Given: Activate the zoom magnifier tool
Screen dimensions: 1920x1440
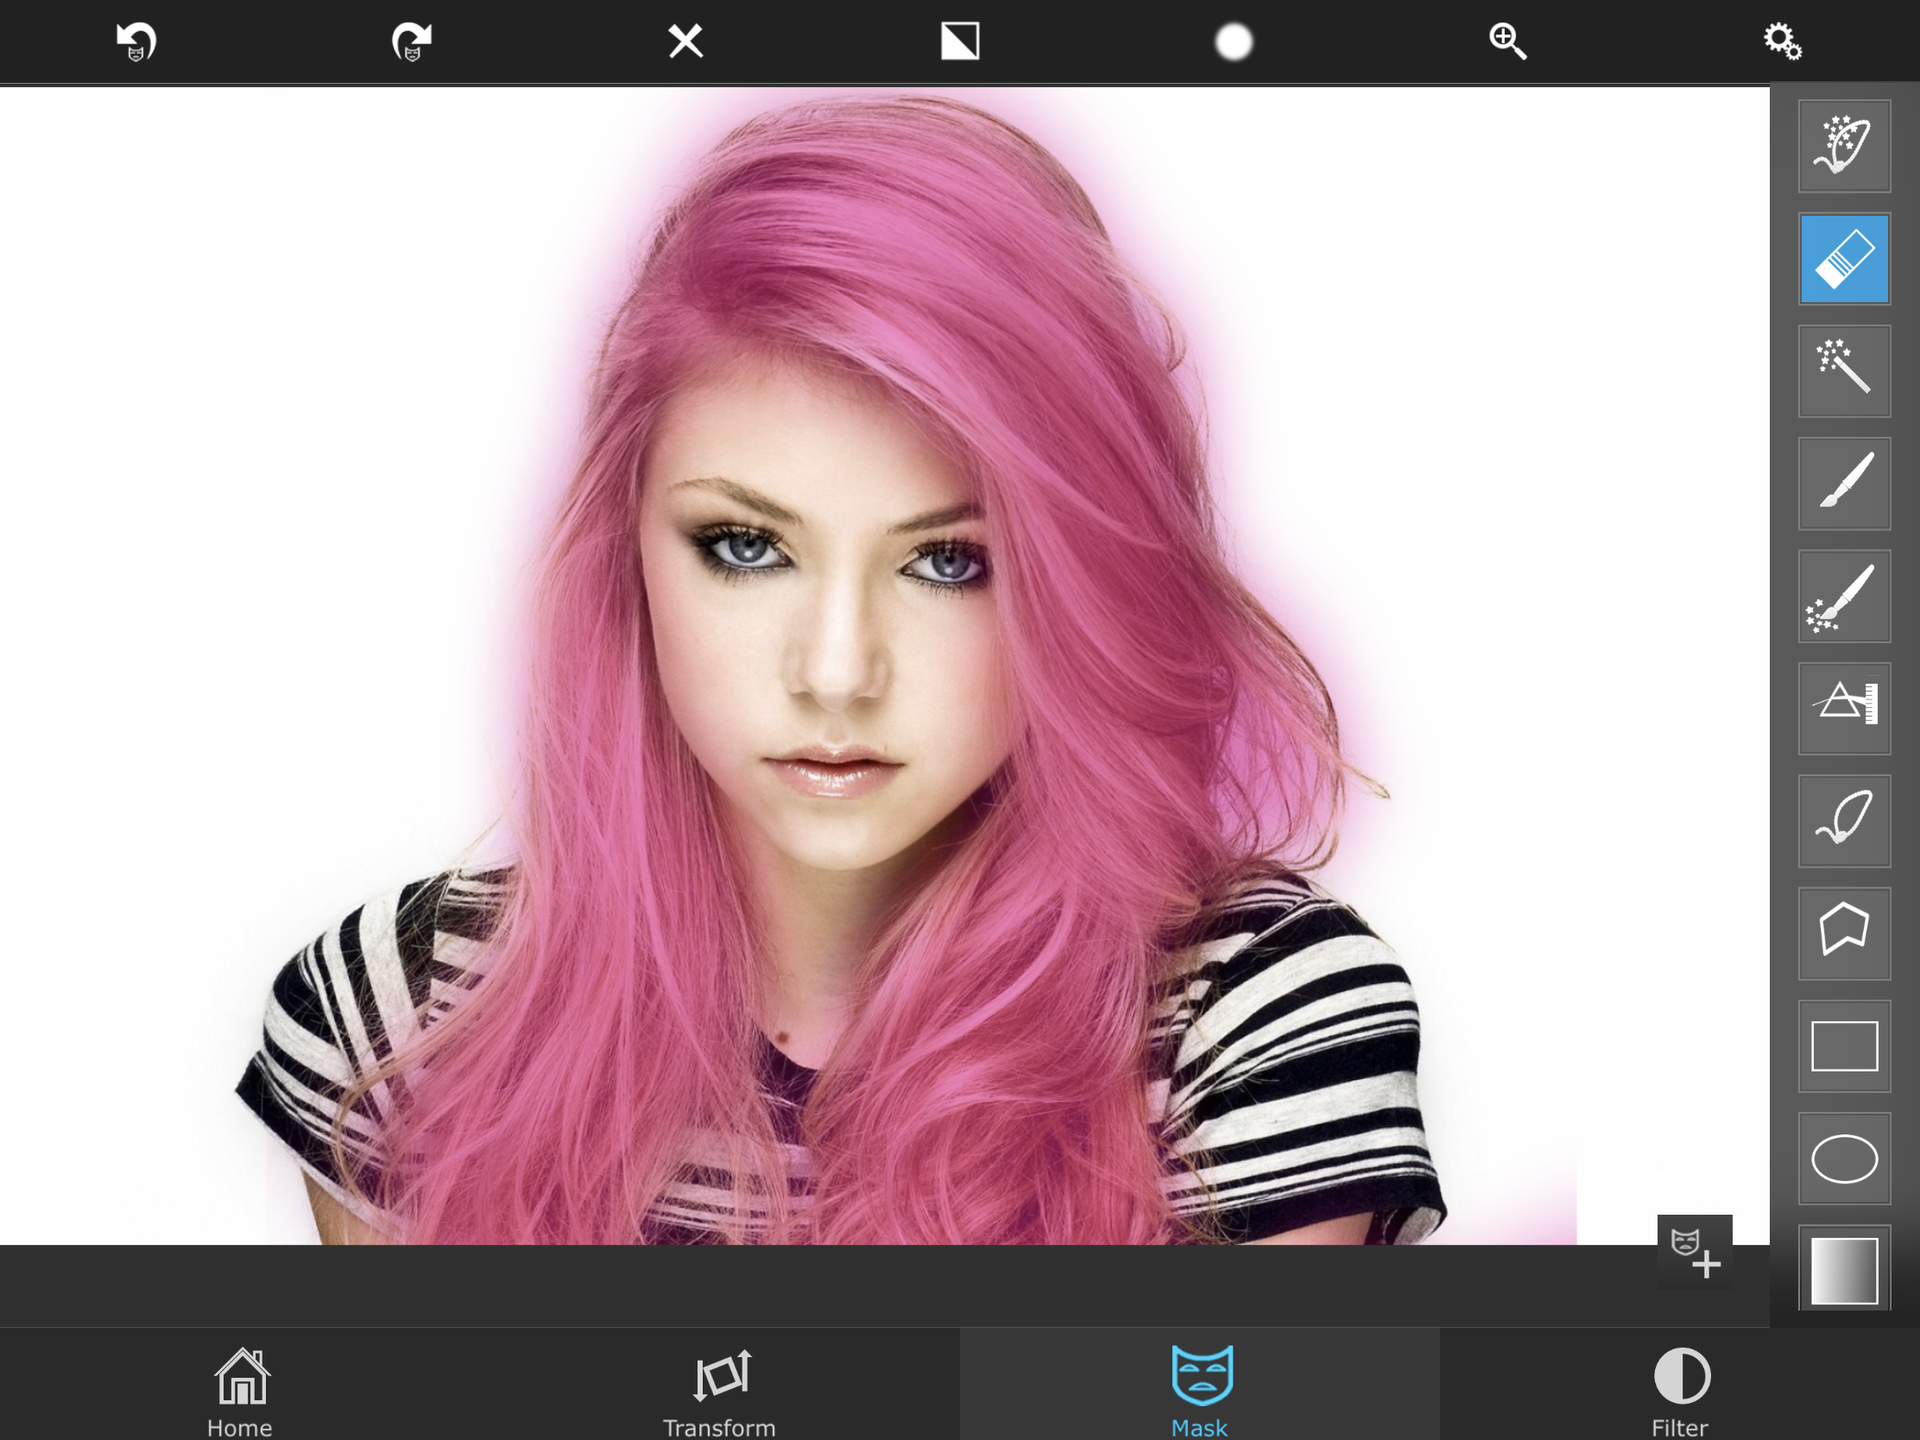Looking at the screenshot, I should pos(1508,42).
